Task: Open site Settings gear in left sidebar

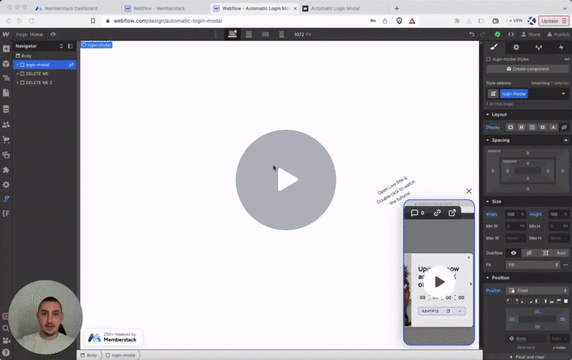Action: [x=6, y=185]
